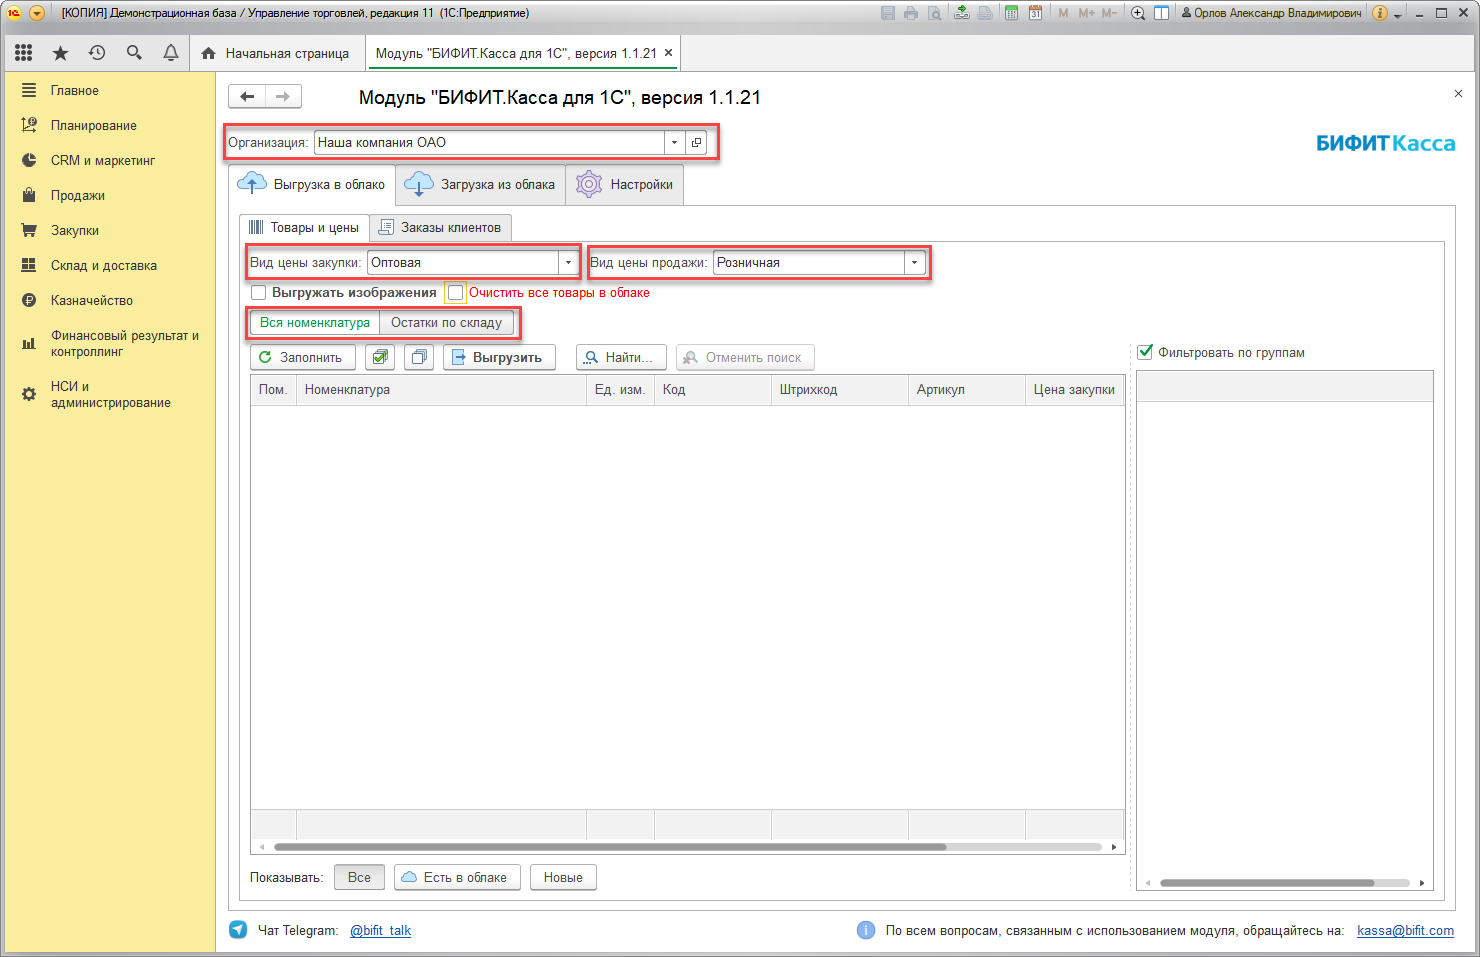This screenshot has height=957, width=1480.
Task: Enable Выгружать изображения checkbox
Action: 259,292
